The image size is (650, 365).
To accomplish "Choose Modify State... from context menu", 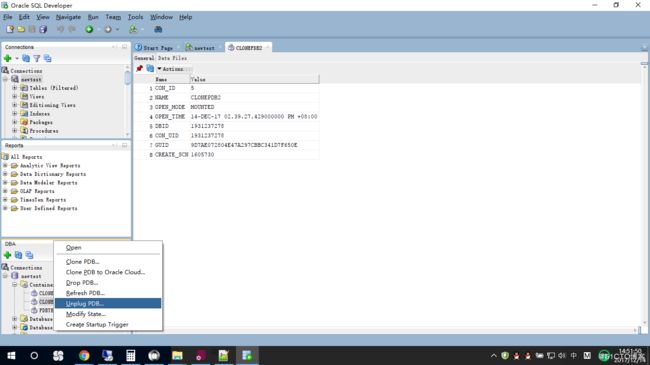I will [x=108, y=314].
